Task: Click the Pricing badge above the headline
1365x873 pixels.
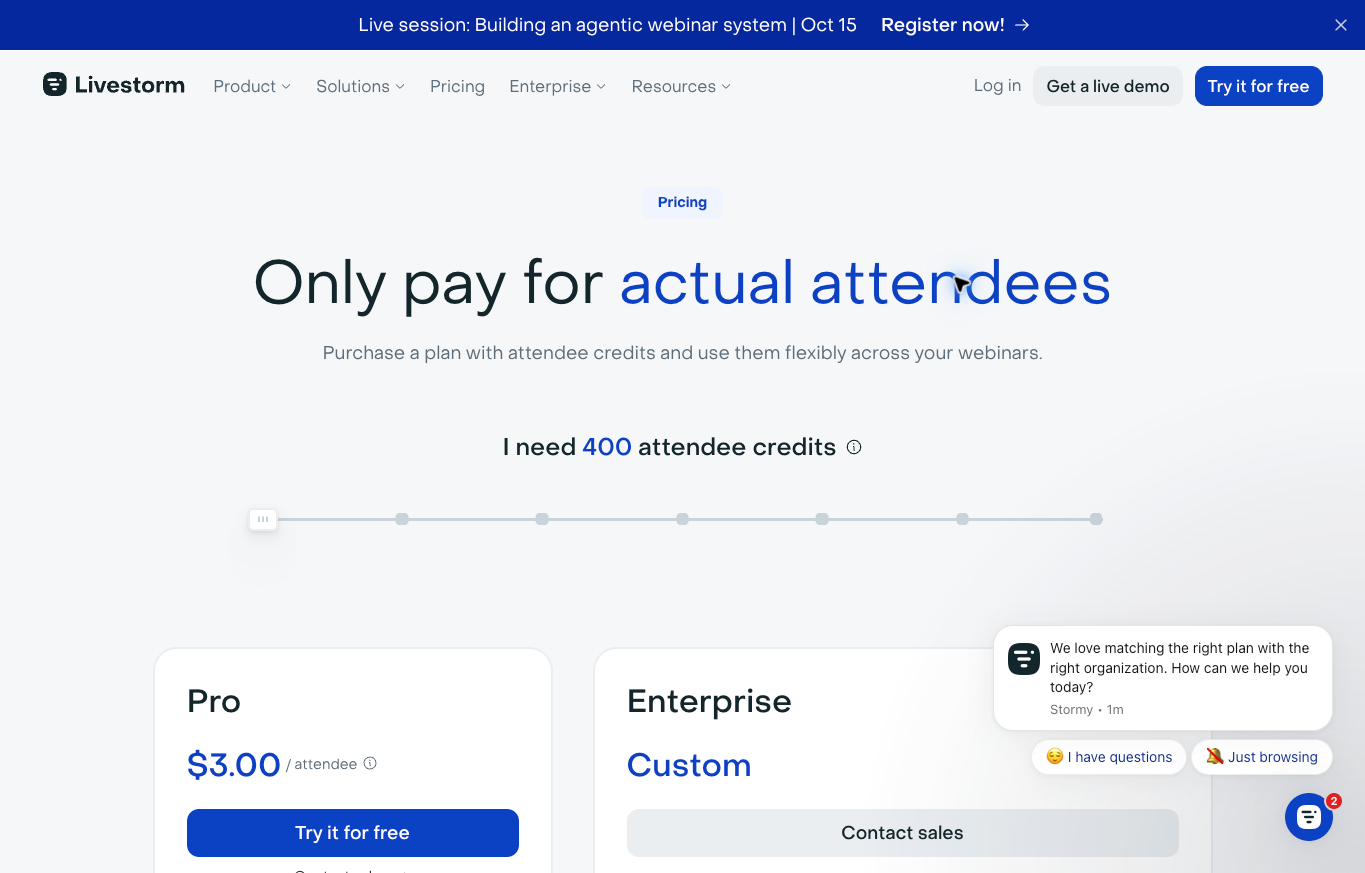Action: [682, 202]
